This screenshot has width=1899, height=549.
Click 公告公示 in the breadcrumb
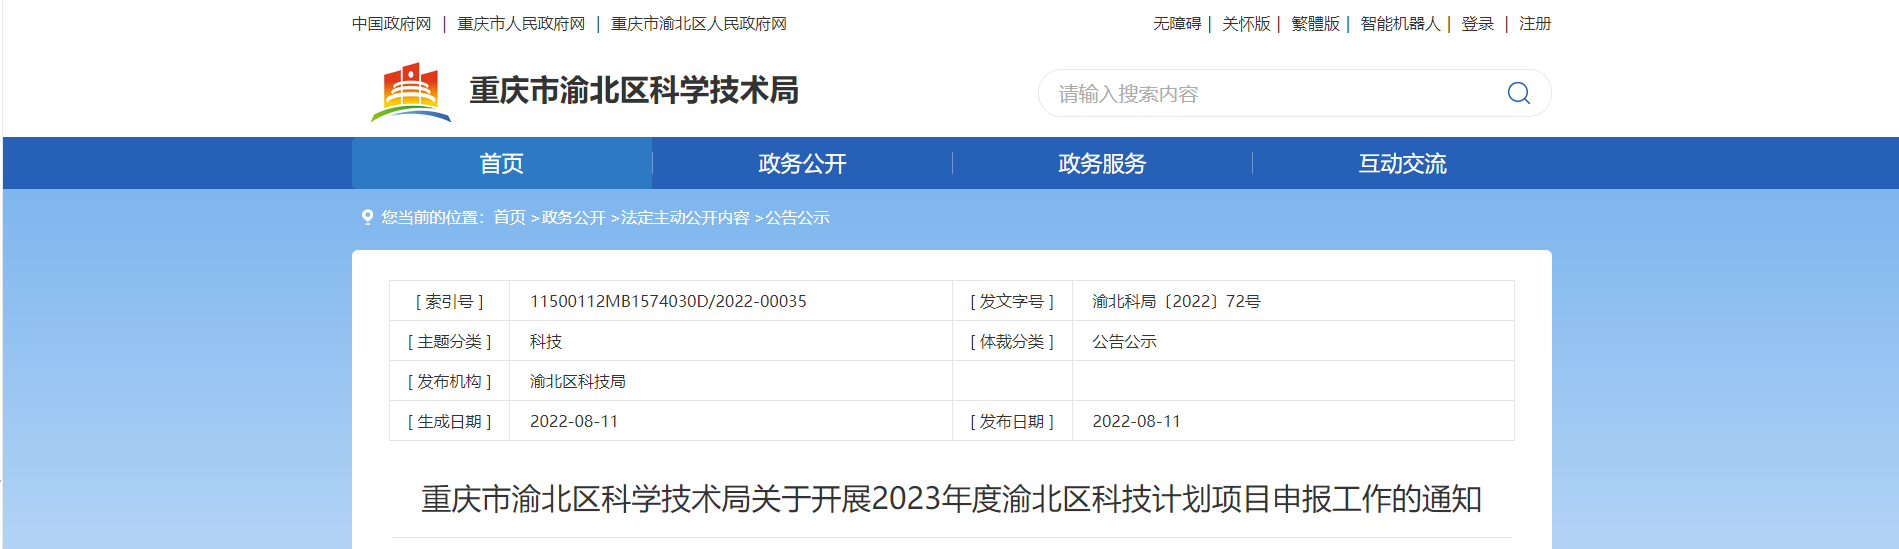point(797,218)
